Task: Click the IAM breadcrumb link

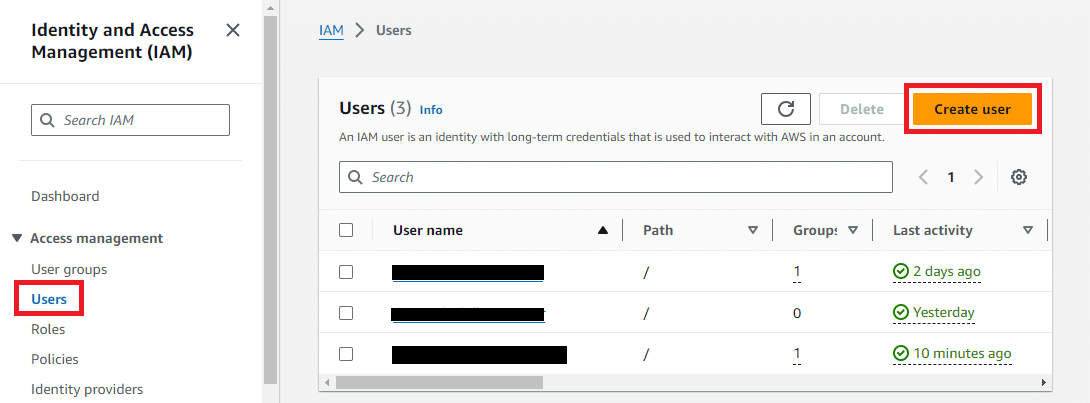Action: pyautogui.click(x=331, y=31)
